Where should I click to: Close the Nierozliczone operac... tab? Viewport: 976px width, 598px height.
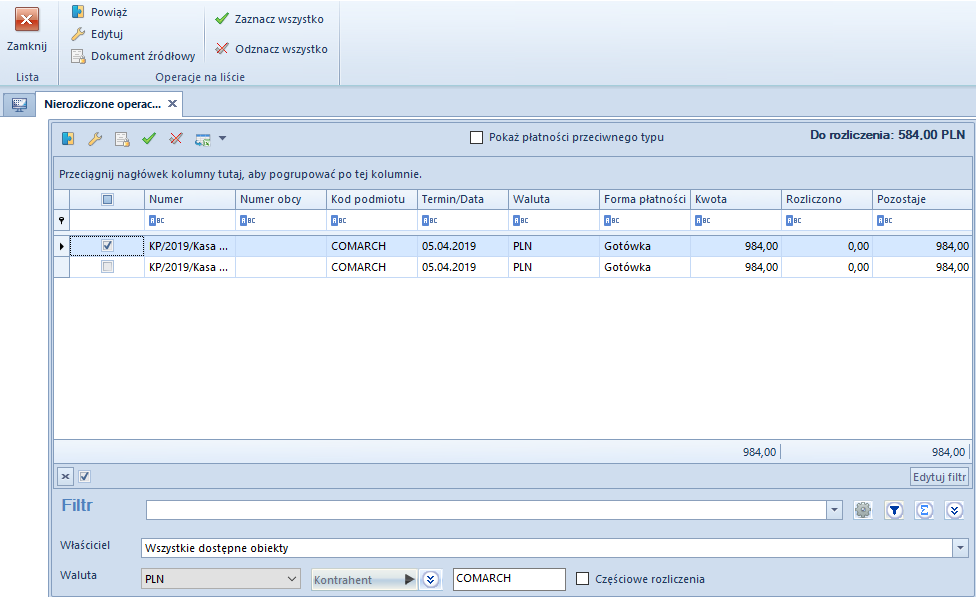click(172, 103)
